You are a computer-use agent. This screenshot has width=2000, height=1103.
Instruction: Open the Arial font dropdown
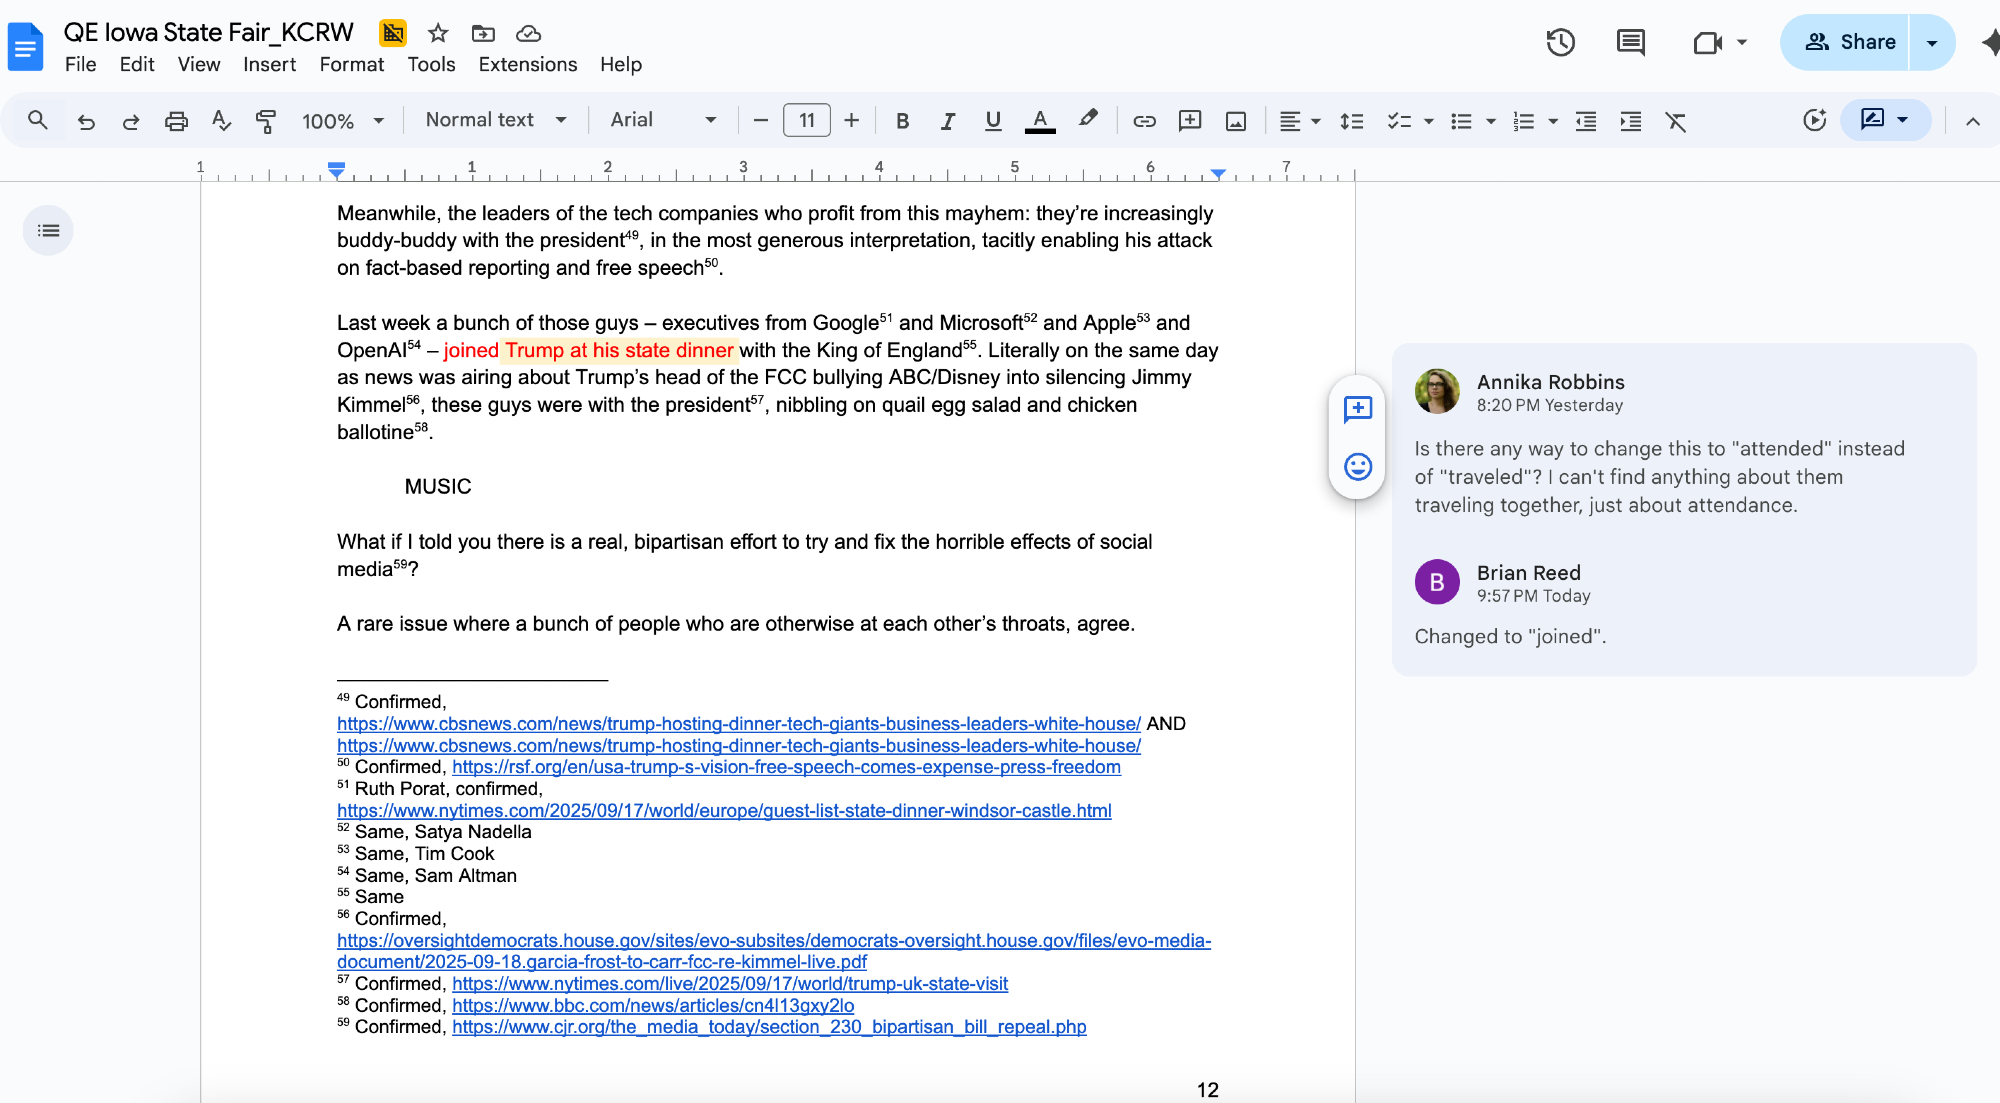coord(663,120)
